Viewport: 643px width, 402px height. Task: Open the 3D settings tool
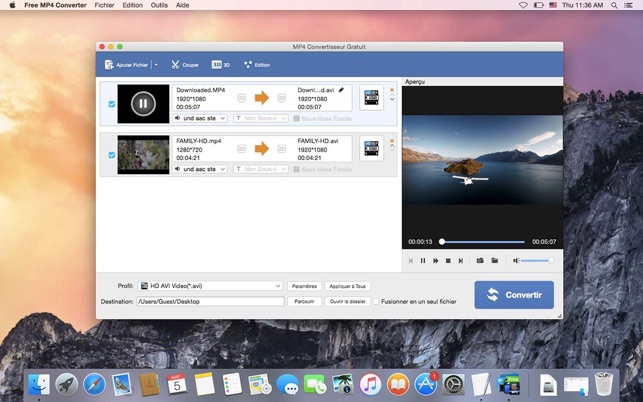(x=221, y=65)
